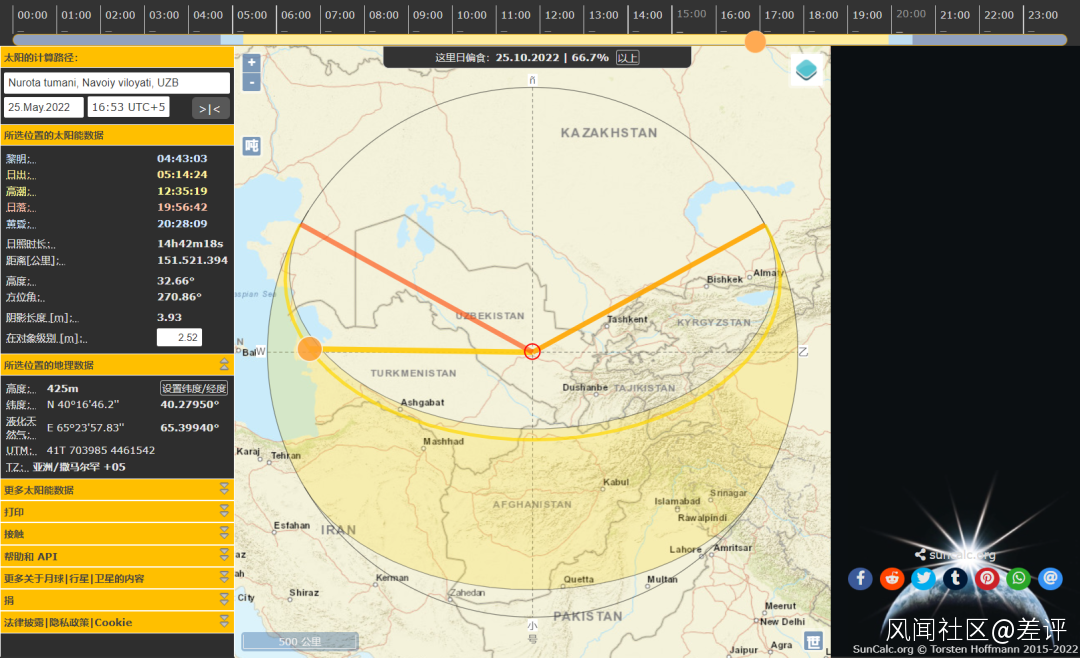Jump to 06:00 on time scale
Screen dimensions: 1080x658
coord(295,15)
